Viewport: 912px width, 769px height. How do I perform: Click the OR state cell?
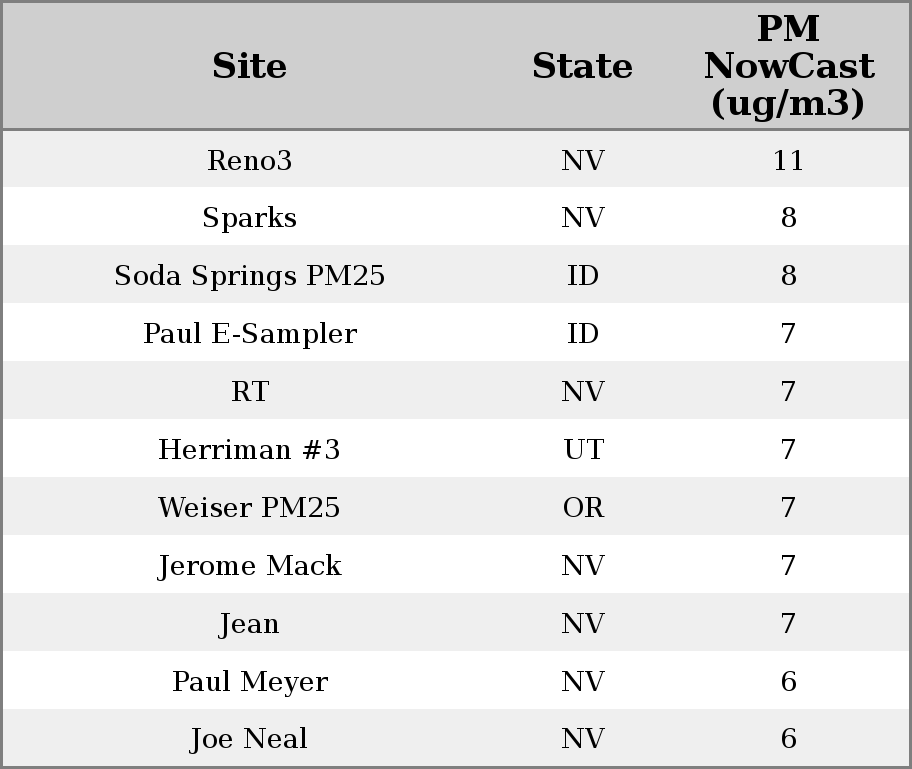[x=583, y=508]
